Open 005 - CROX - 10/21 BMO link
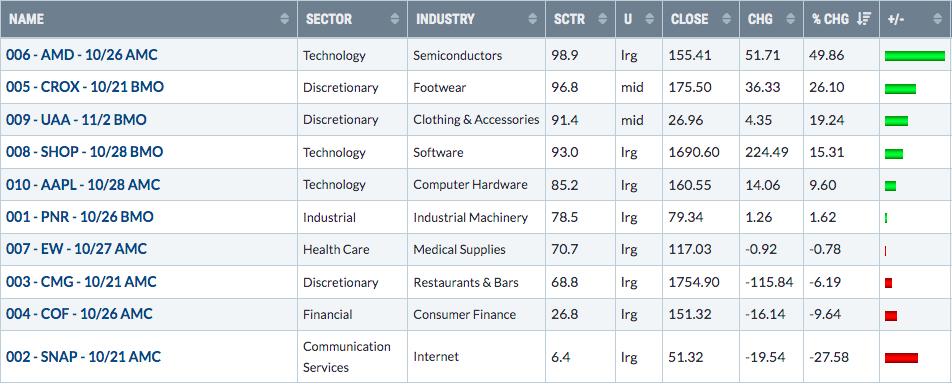Viewport: 952px width, 384px height. click(x=84, y=87)
